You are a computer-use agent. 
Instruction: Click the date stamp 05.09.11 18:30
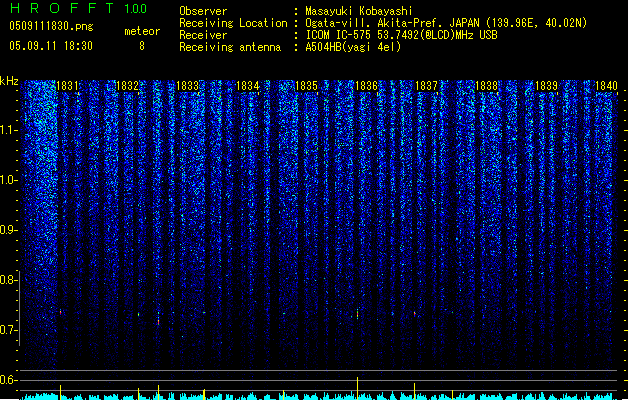(51, 46)
